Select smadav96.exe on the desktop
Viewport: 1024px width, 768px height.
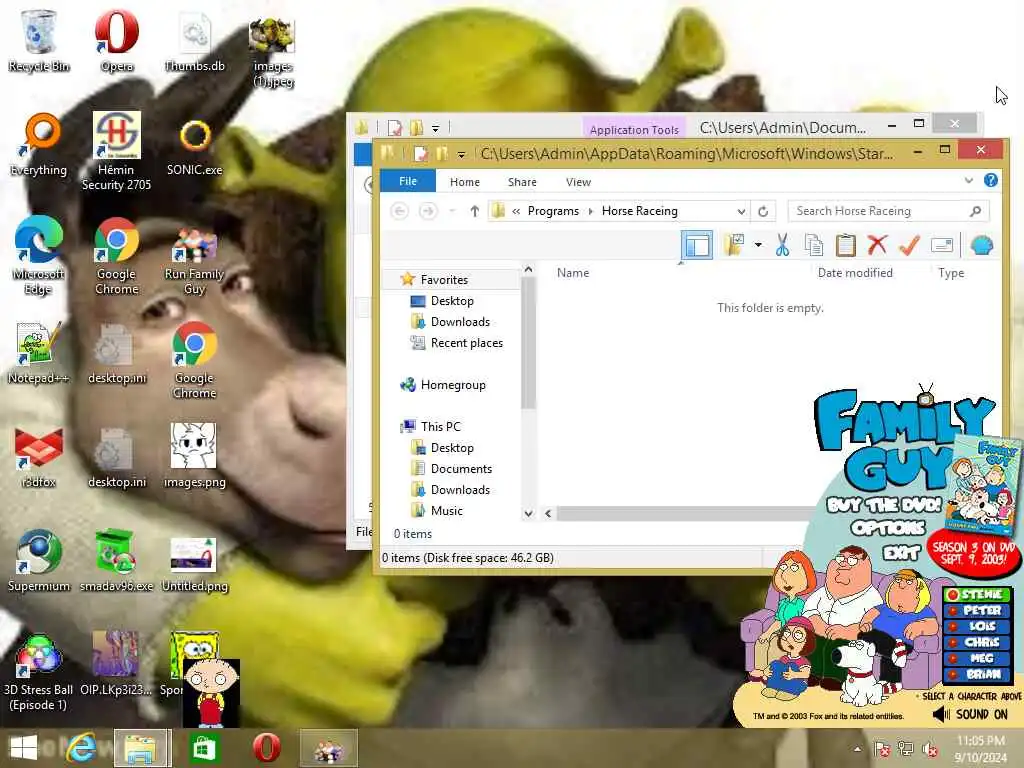[116, 560]
